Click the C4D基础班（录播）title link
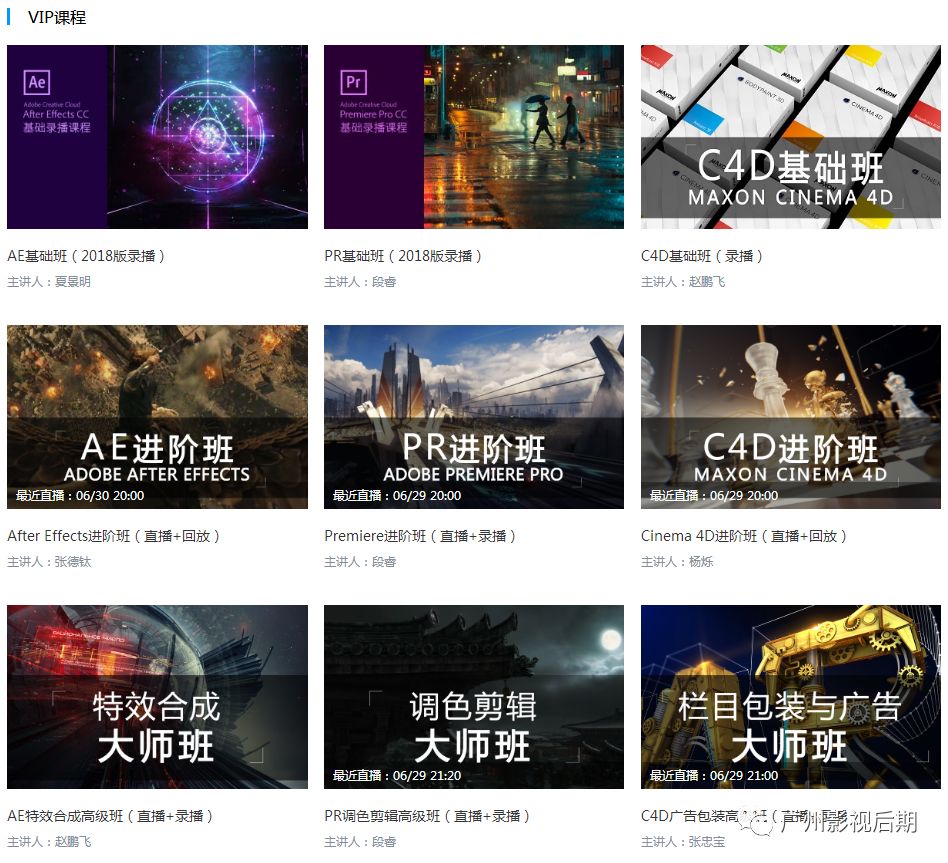The width and height of the screenshot is (948, 863). [702, 256]
